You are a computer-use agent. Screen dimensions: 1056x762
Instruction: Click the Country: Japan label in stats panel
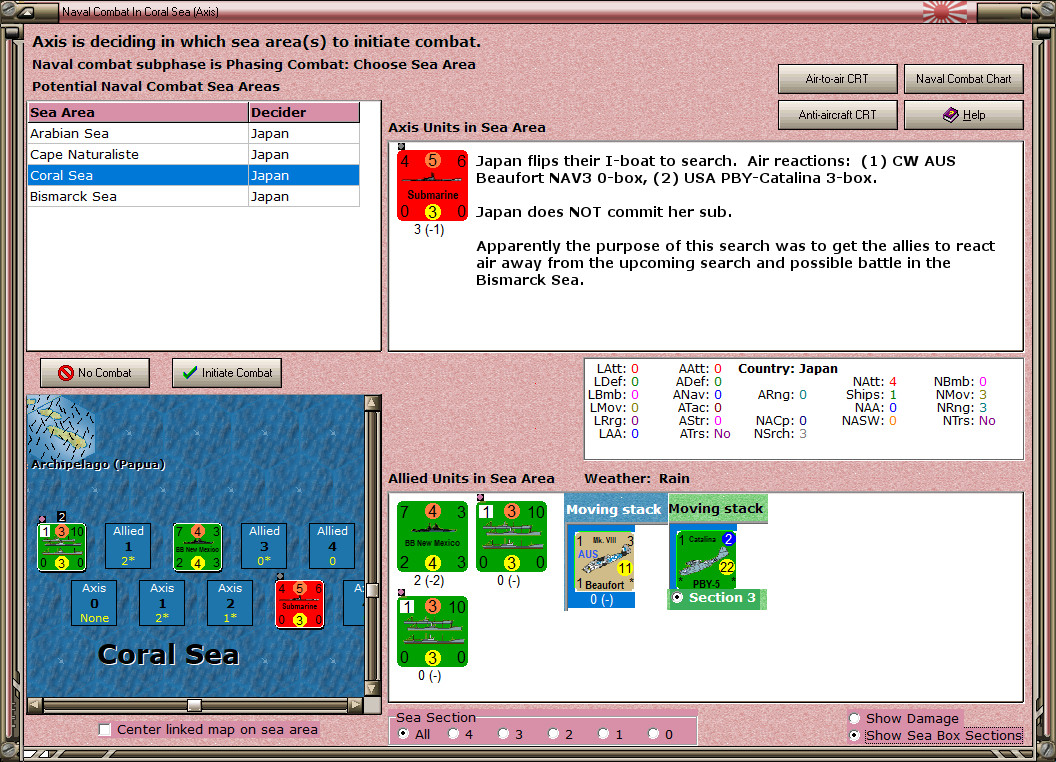[x=787, y=369]
